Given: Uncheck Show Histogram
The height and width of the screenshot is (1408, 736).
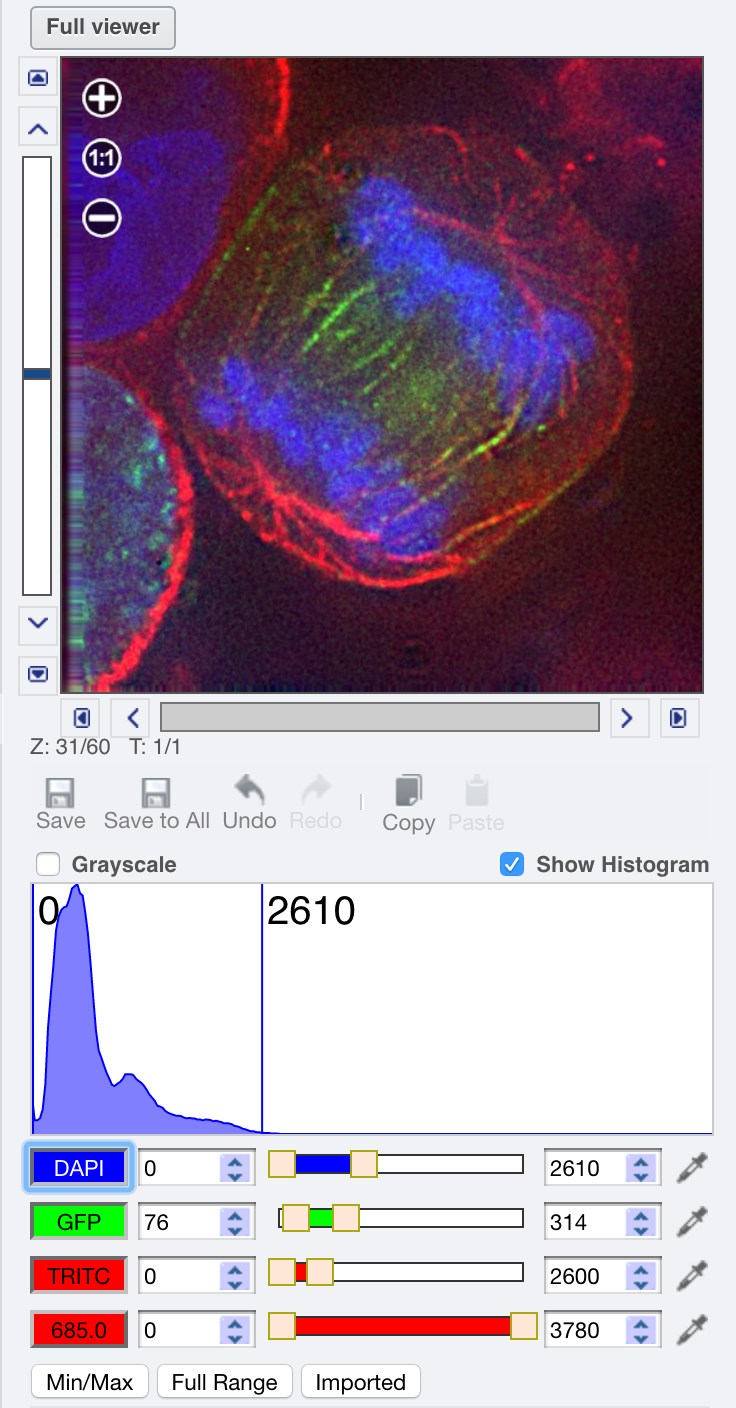Looking at the screenshot, I should (x=512, y=864).
